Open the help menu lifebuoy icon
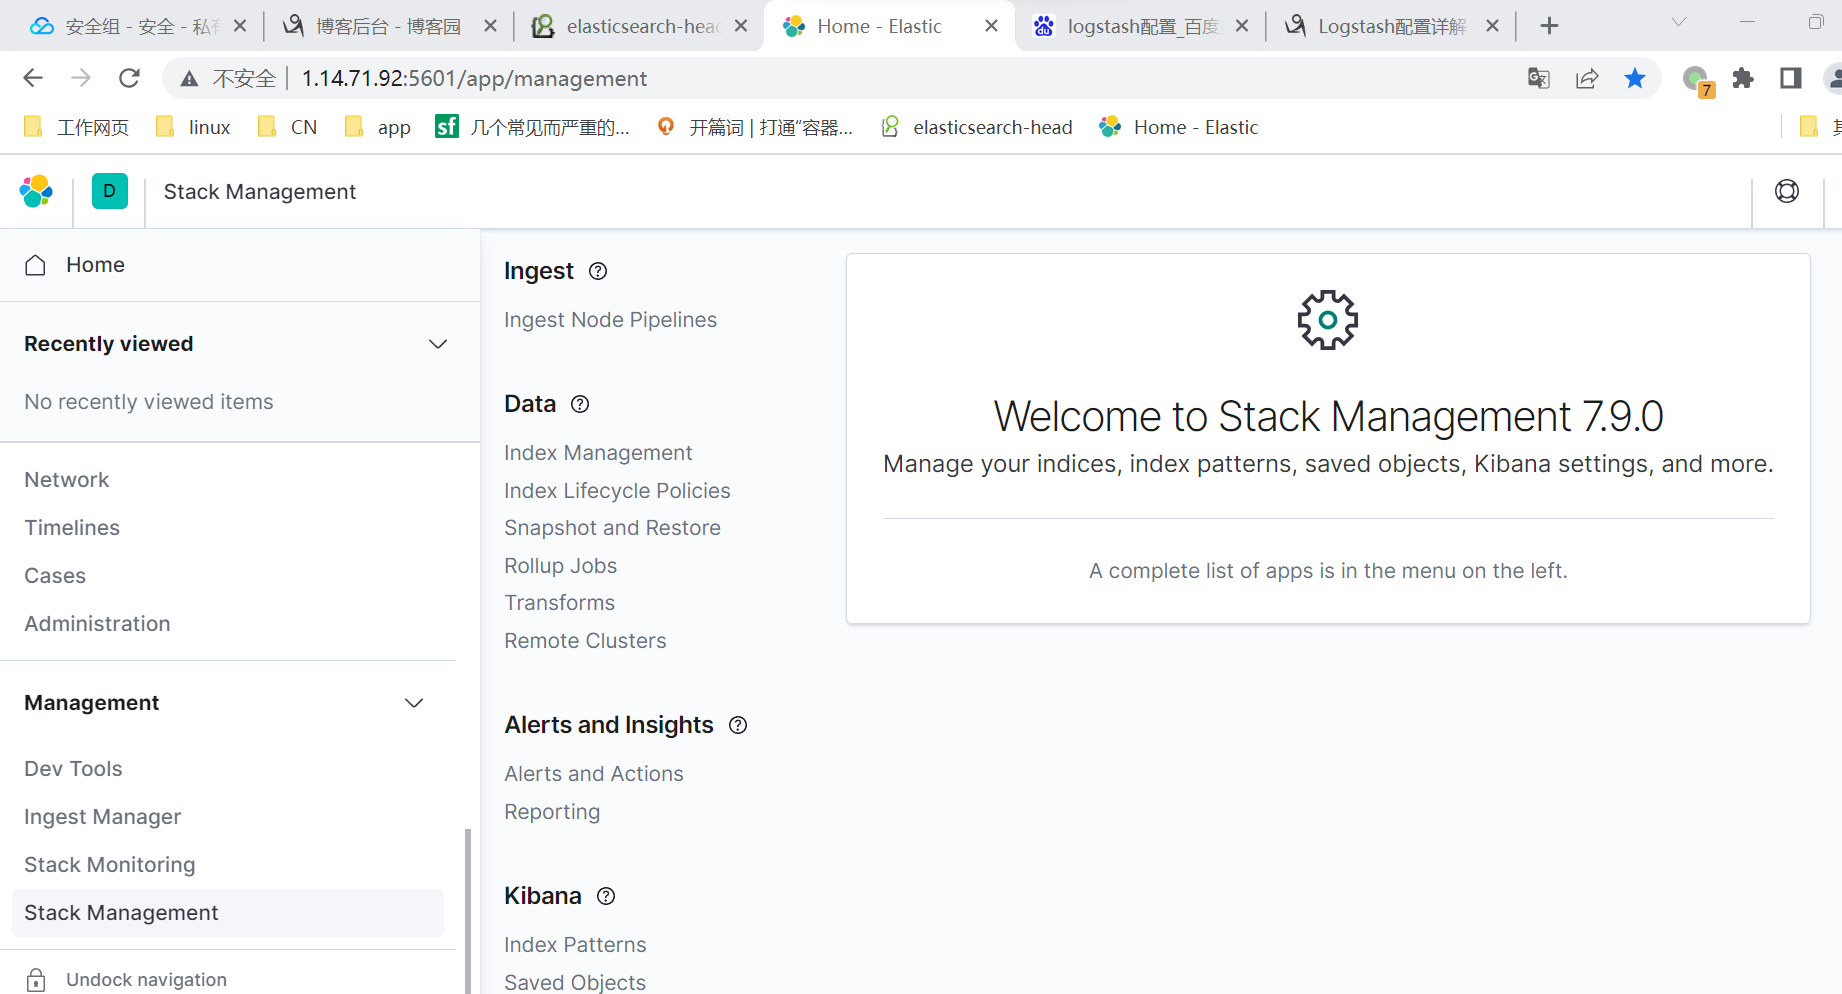 click(1787, 191)
